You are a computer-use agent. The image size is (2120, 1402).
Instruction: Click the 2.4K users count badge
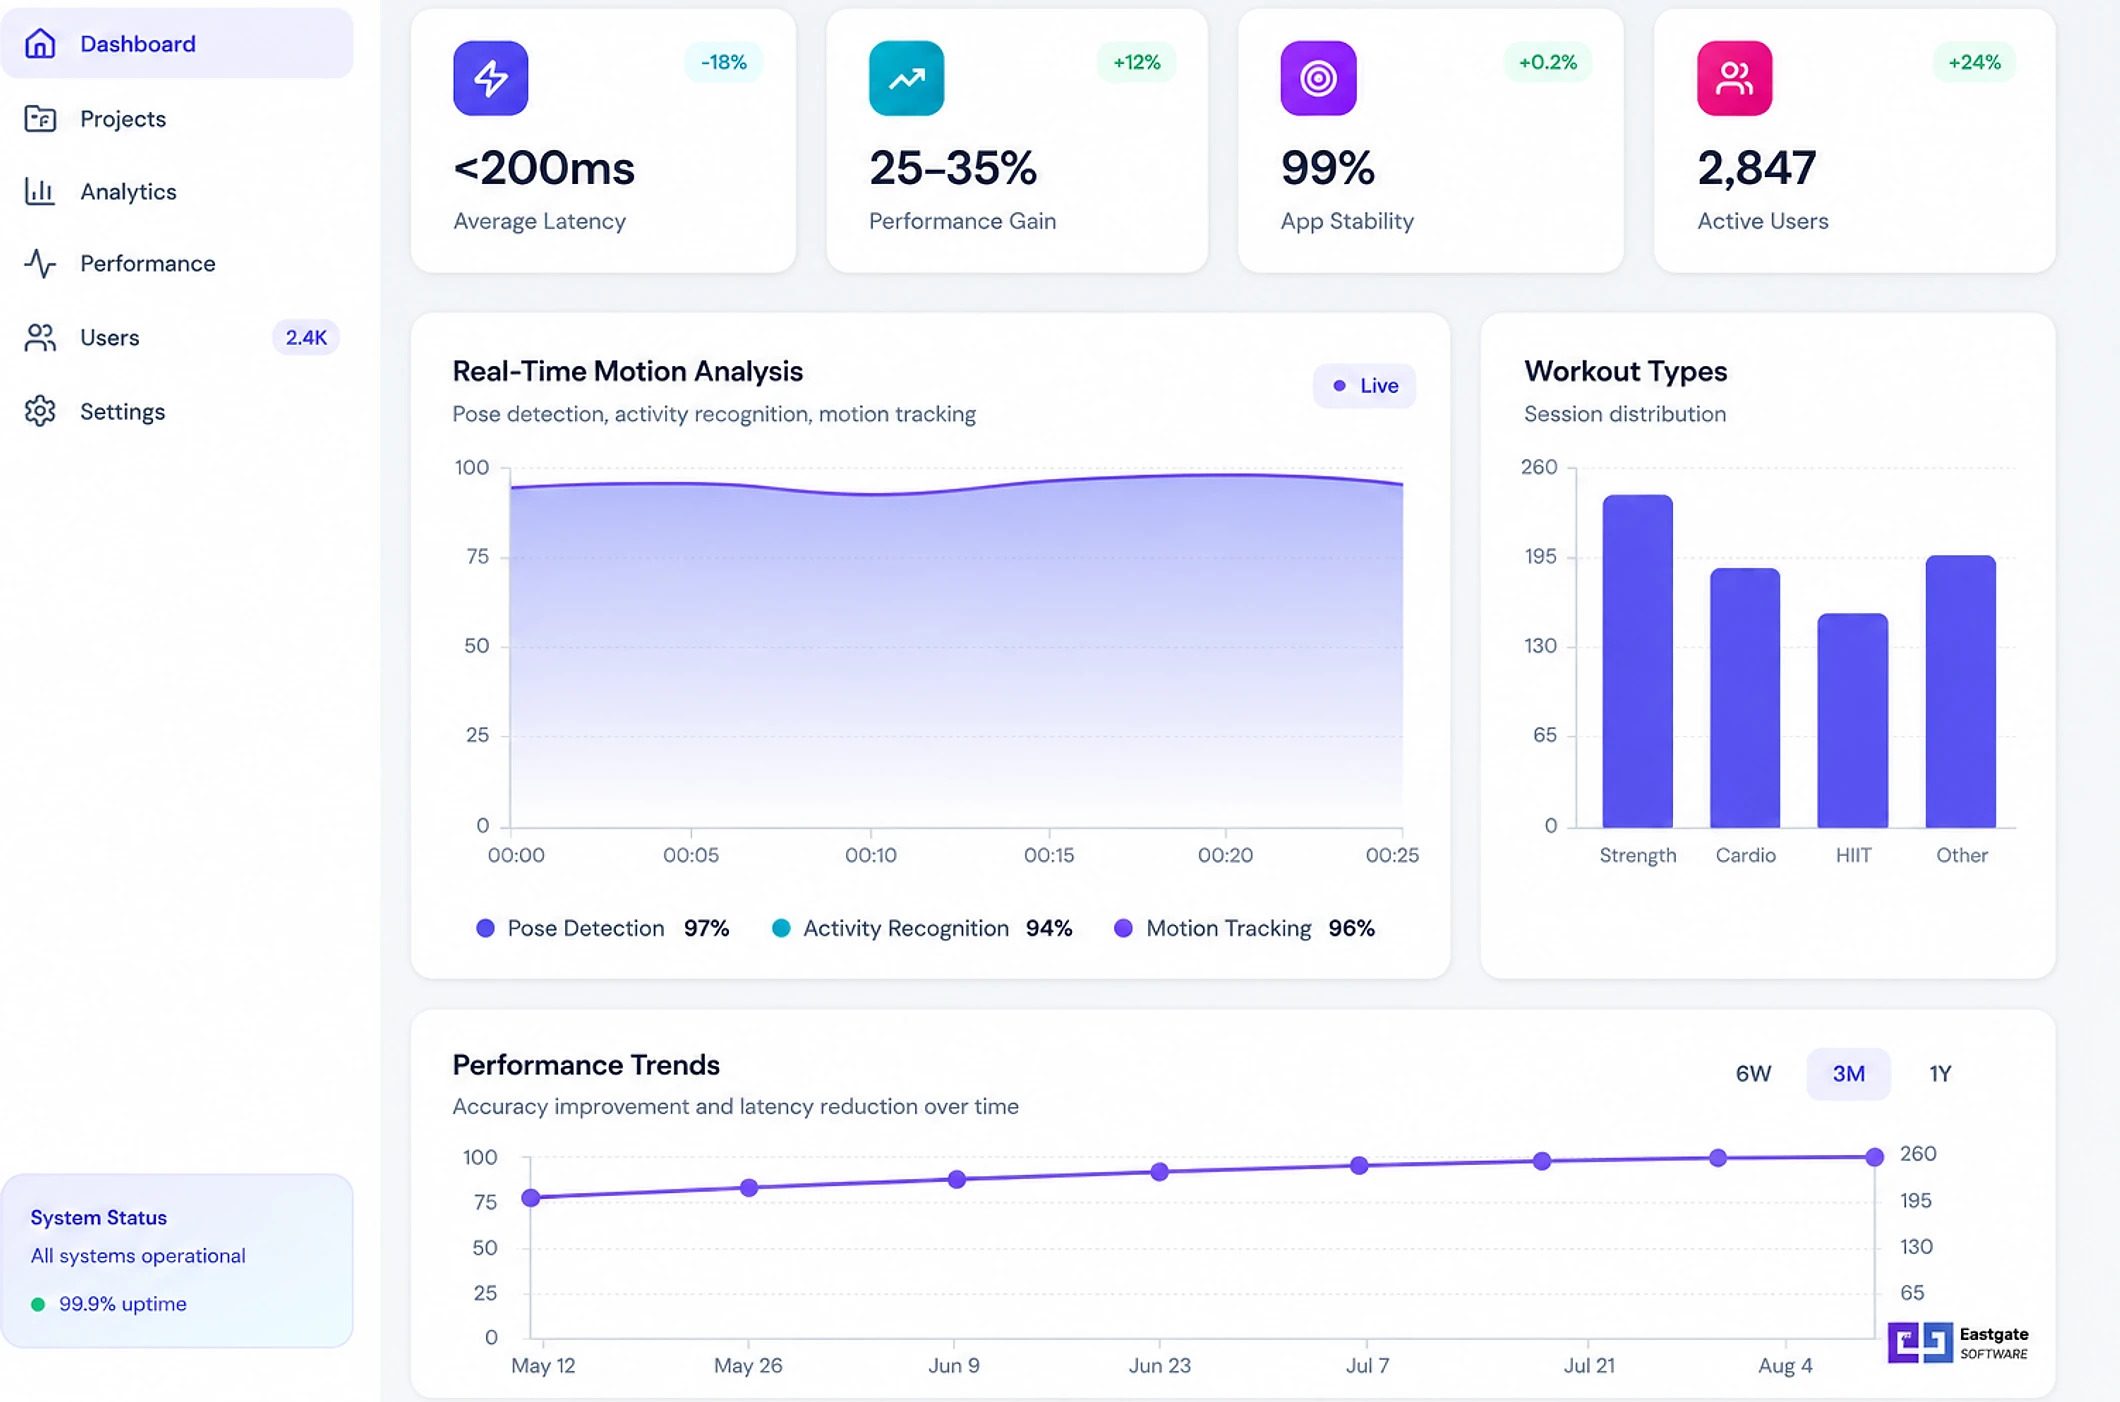coord(306,337)
